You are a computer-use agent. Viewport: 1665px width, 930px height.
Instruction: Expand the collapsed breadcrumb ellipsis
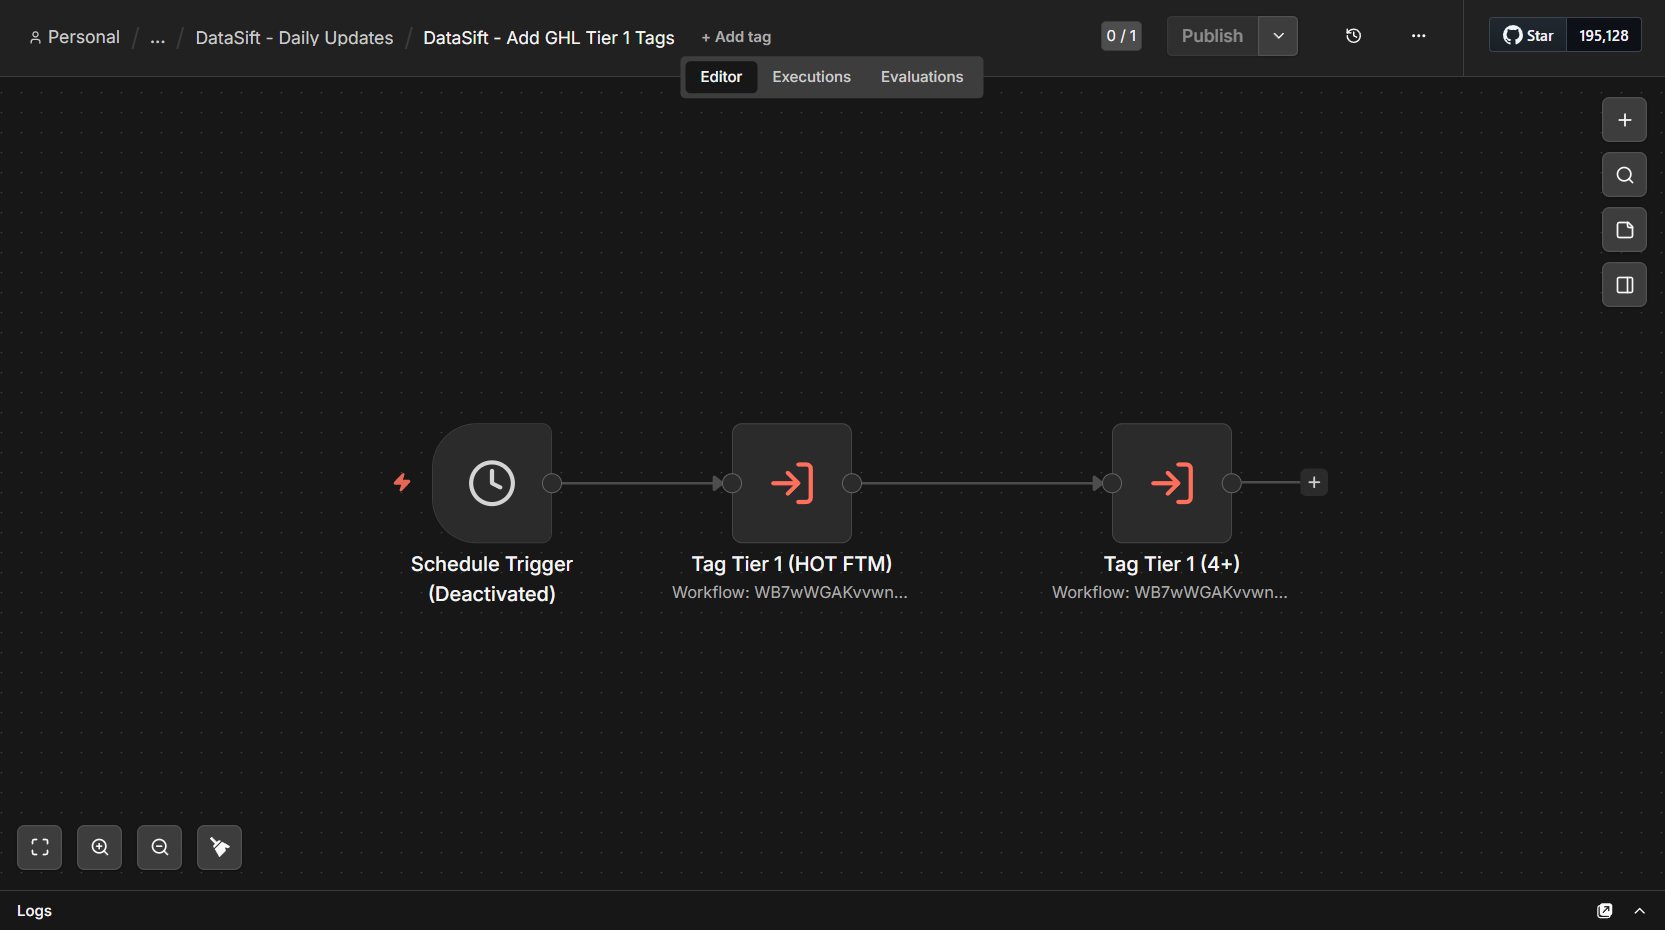tap(157, 38)
